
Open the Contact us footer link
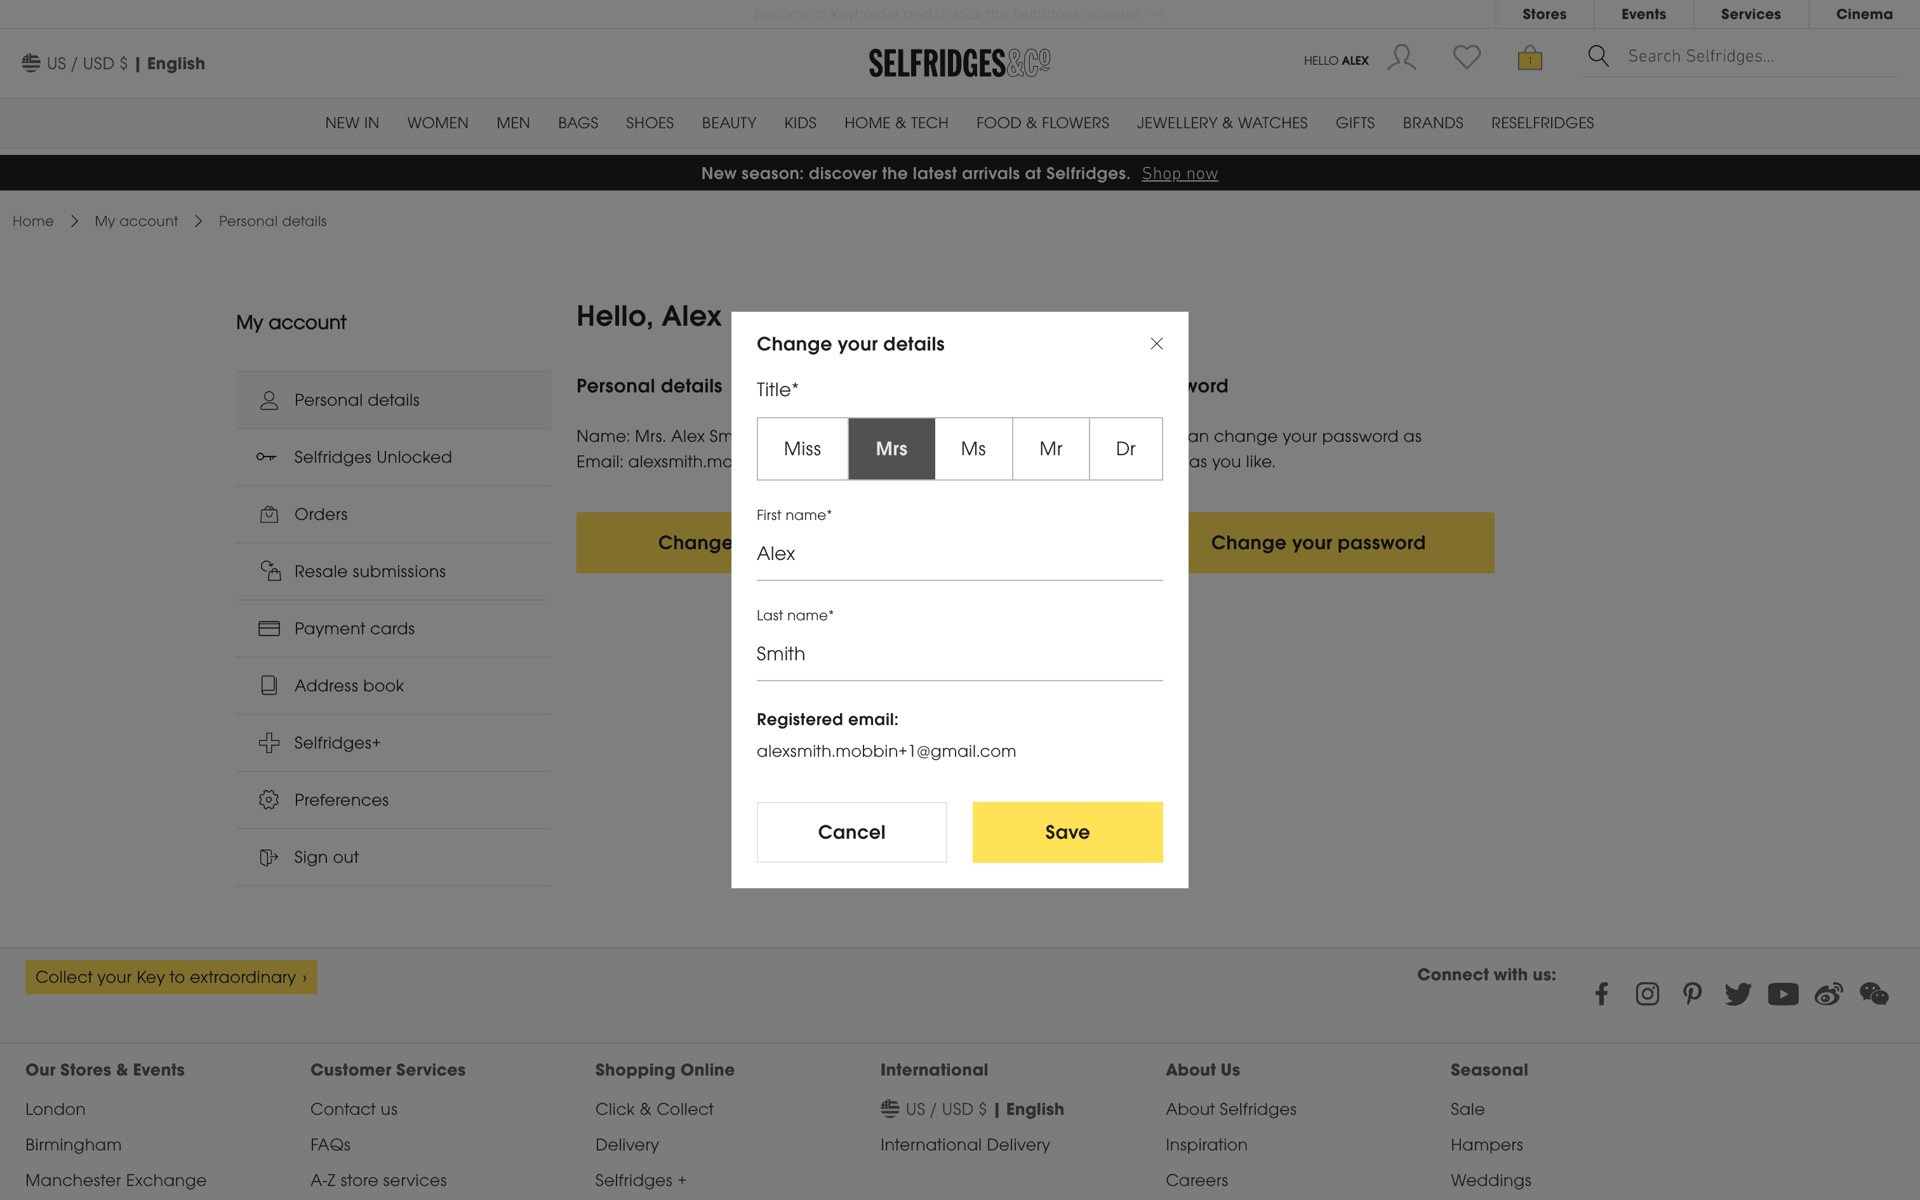tap(354, 1109)
